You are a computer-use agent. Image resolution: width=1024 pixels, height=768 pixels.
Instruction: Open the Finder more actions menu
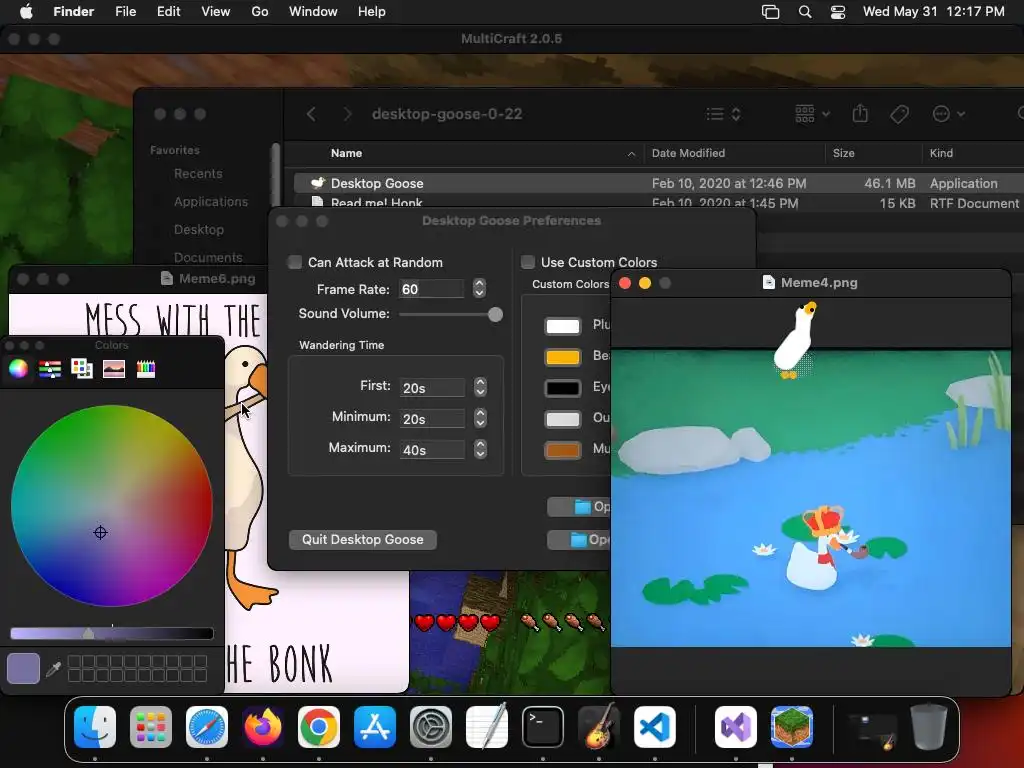tap(948, 114)
